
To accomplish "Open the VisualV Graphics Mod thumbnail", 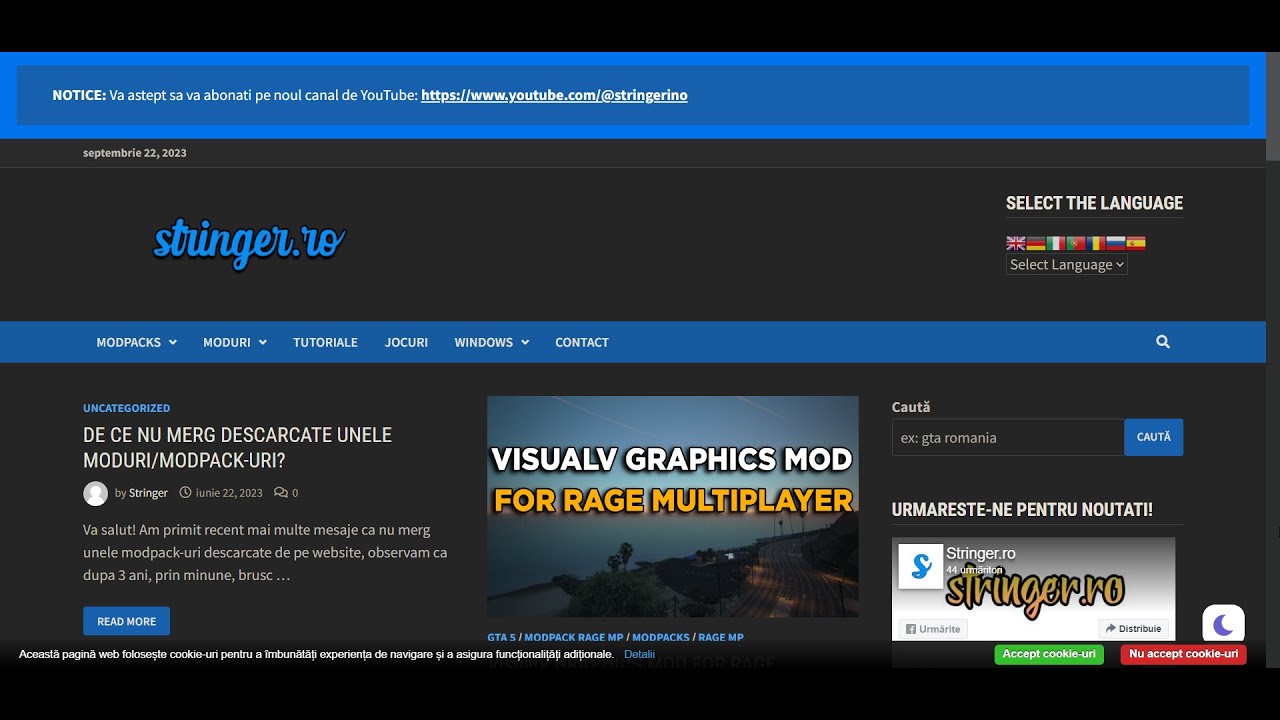I will tap(672, 506).
